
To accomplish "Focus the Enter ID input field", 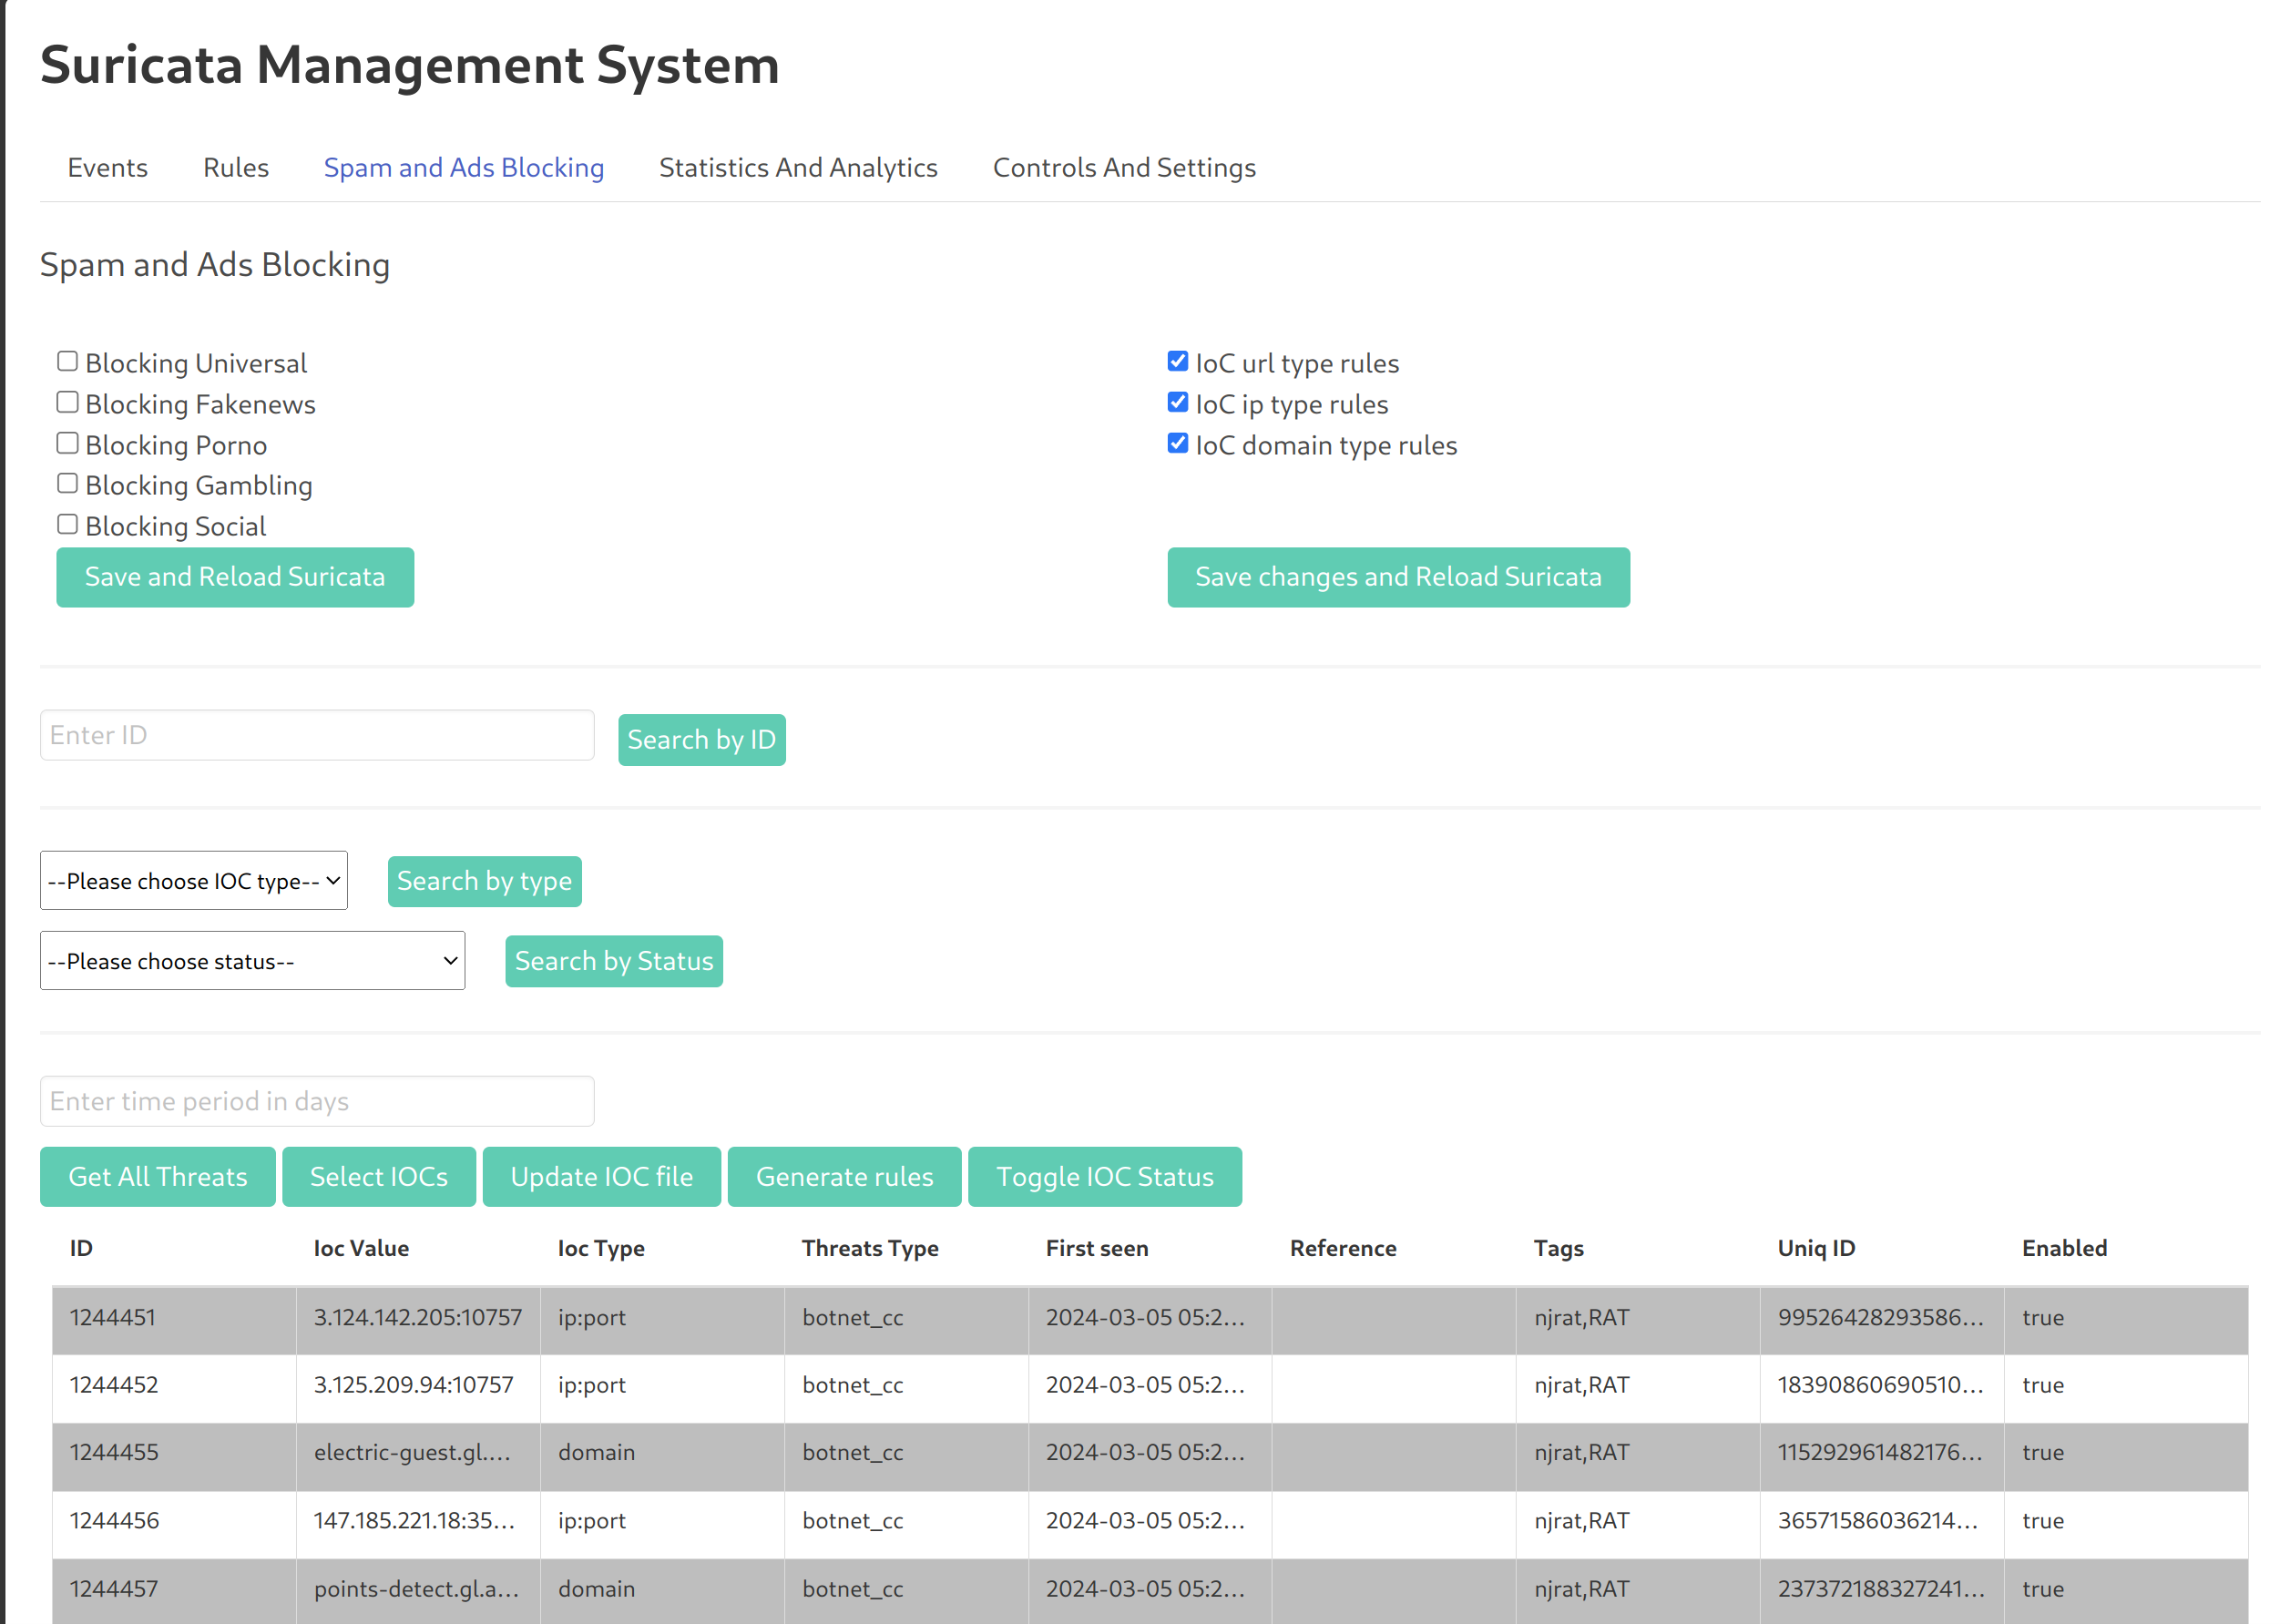I will point(317,735).
